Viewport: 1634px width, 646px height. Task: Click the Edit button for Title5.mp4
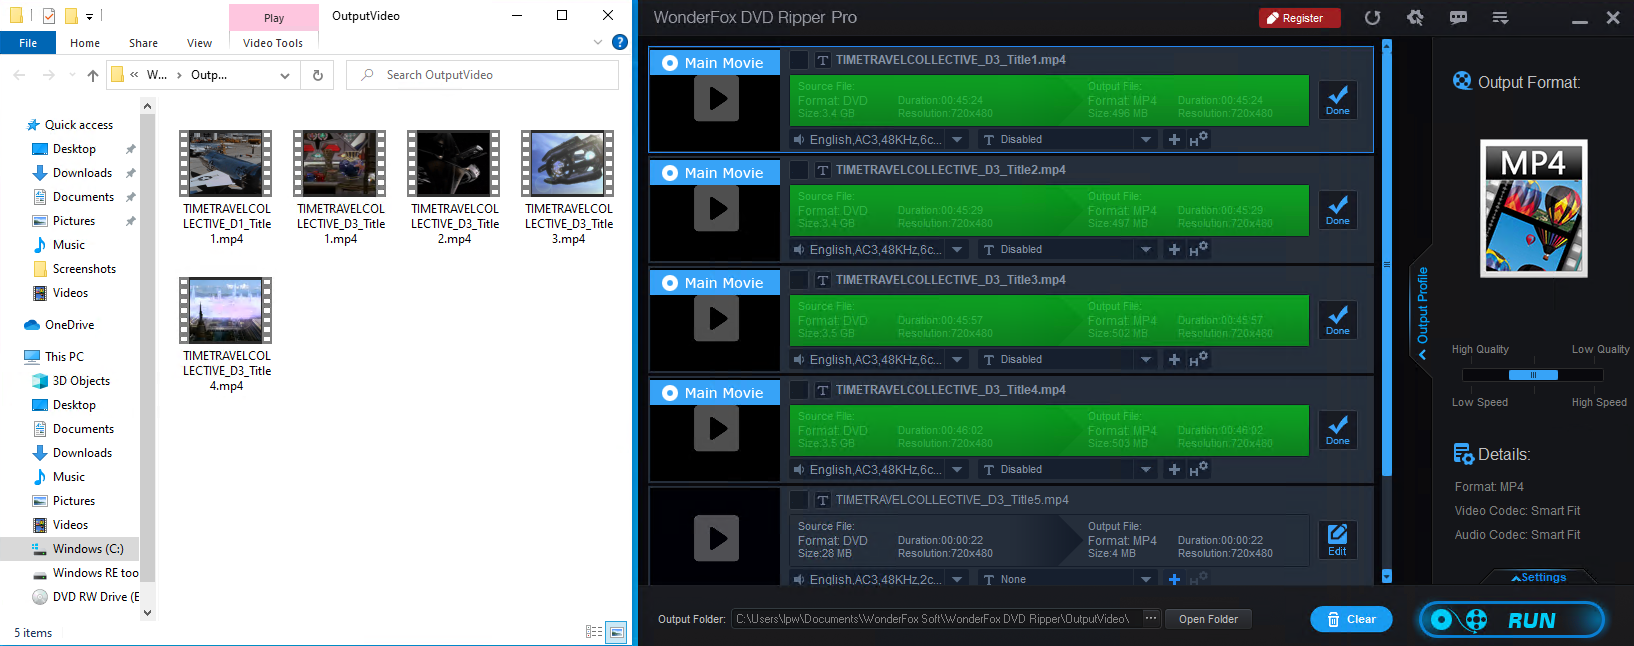(1338, 540)
